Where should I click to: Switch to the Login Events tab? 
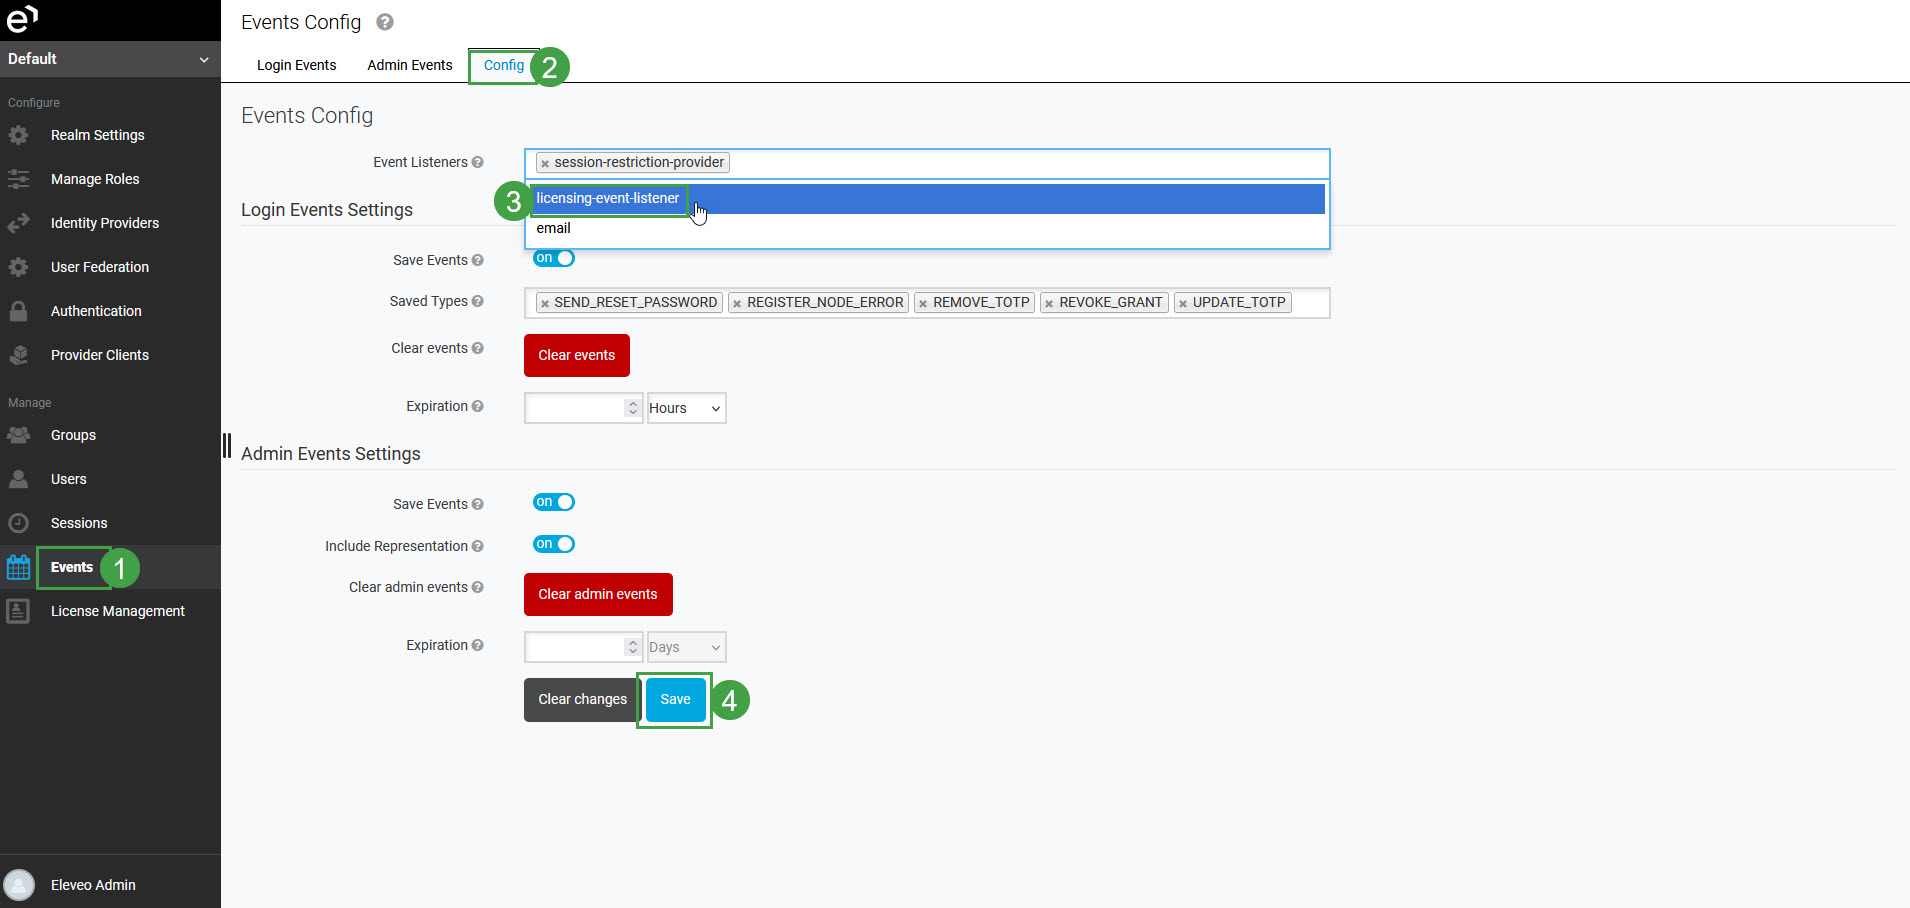click(x=296, y=65)
